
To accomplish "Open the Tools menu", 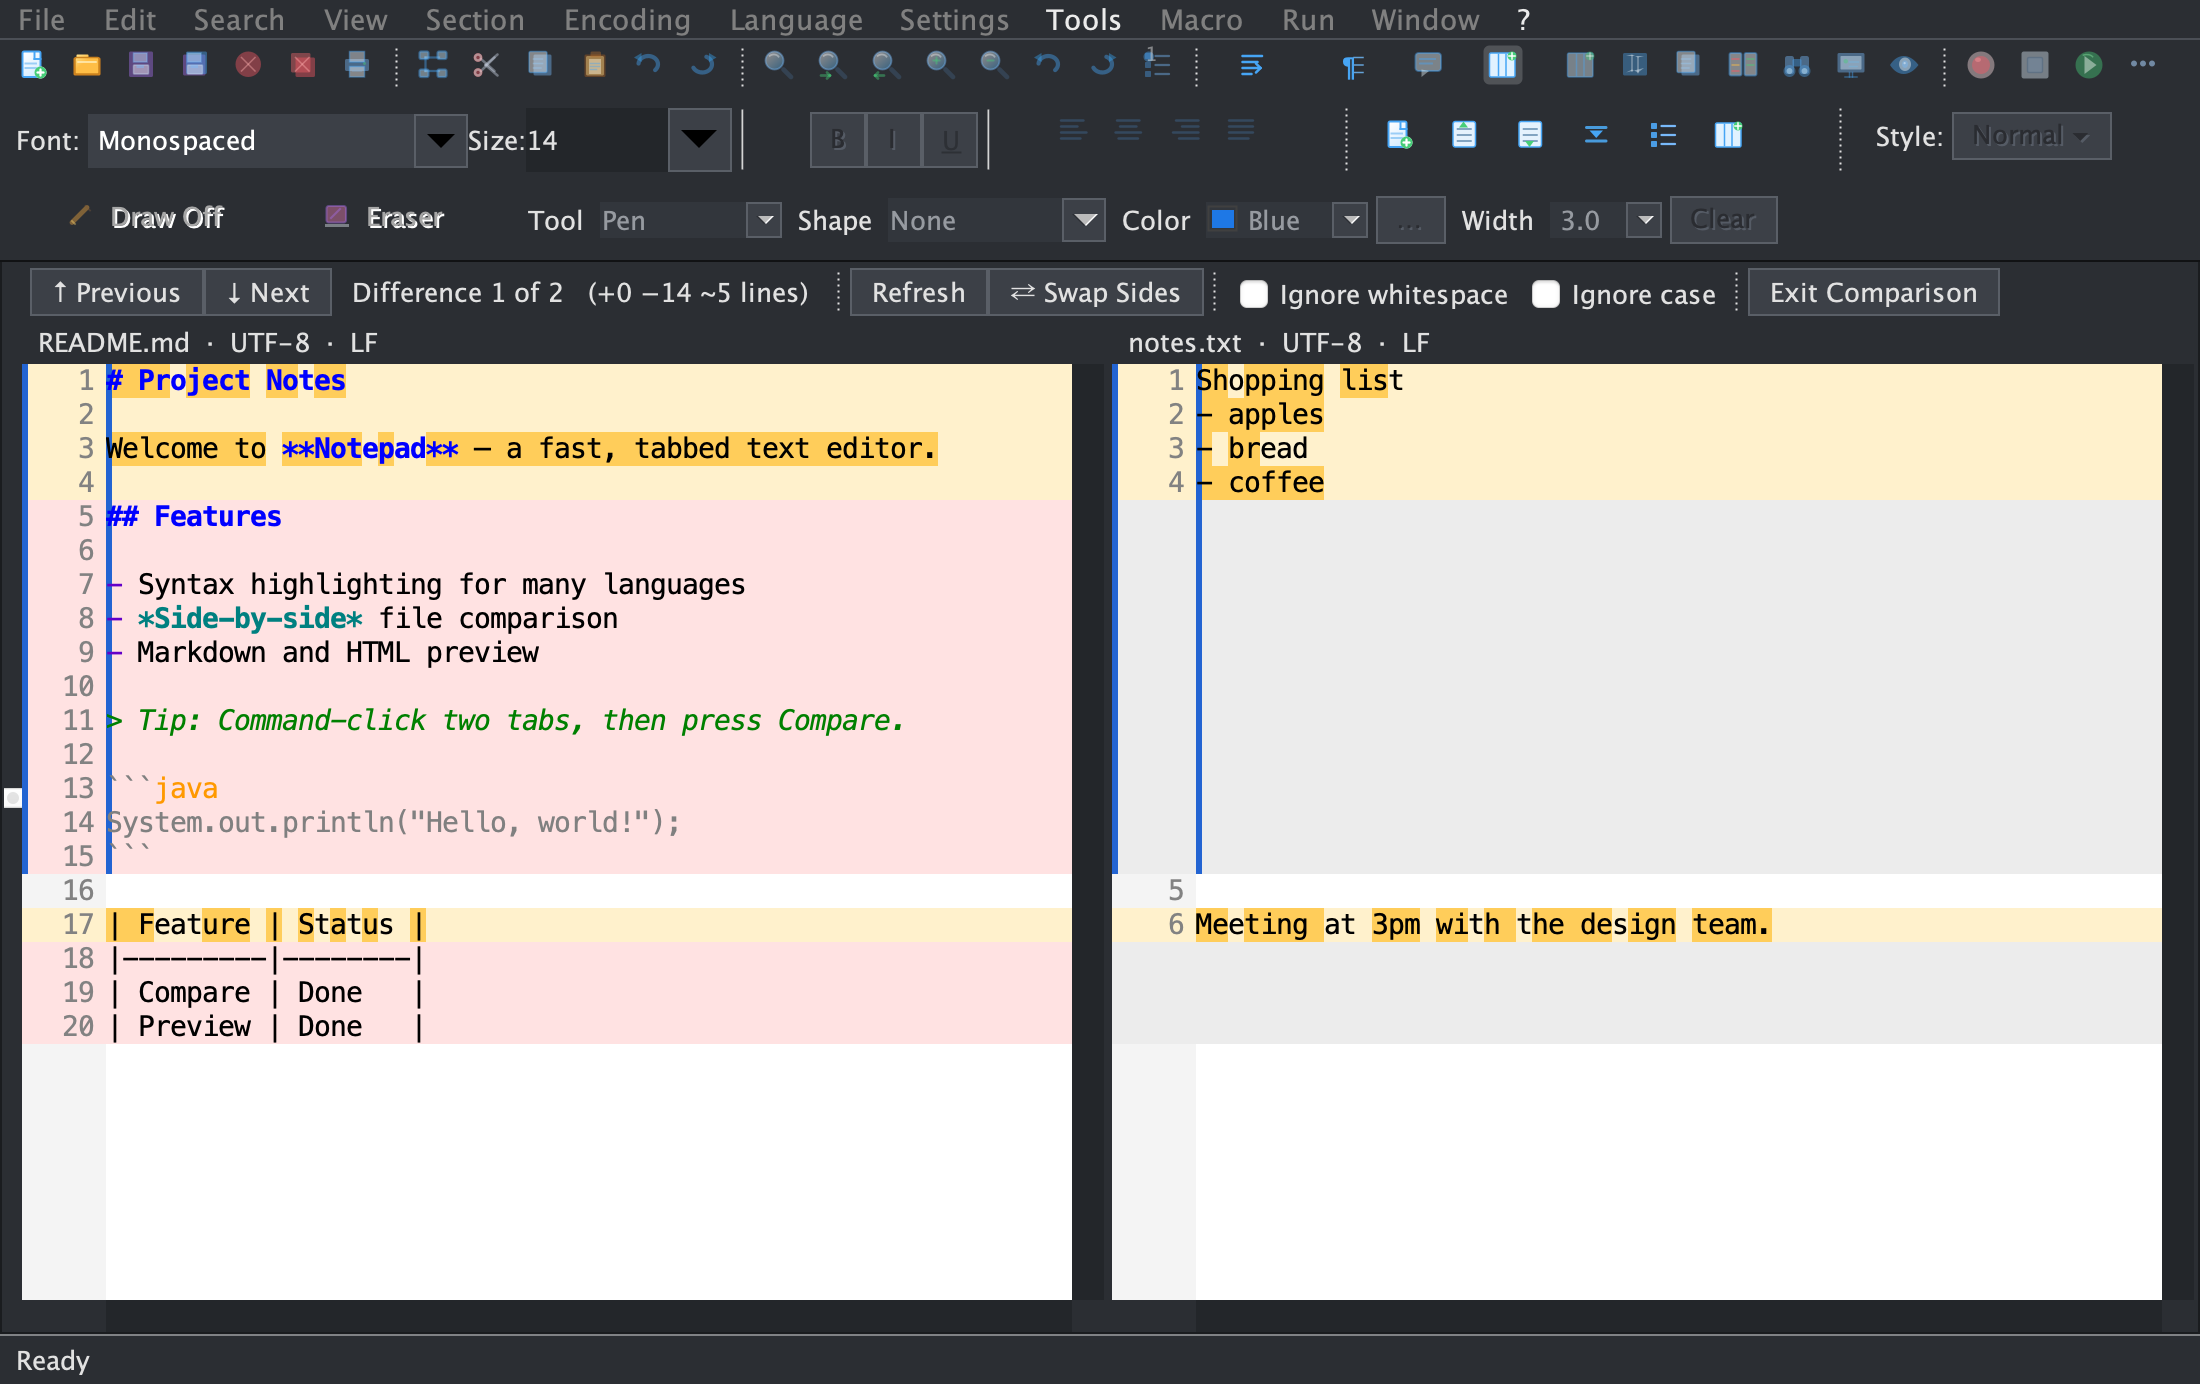I will pyautogui.click(x=1083, y=19).
